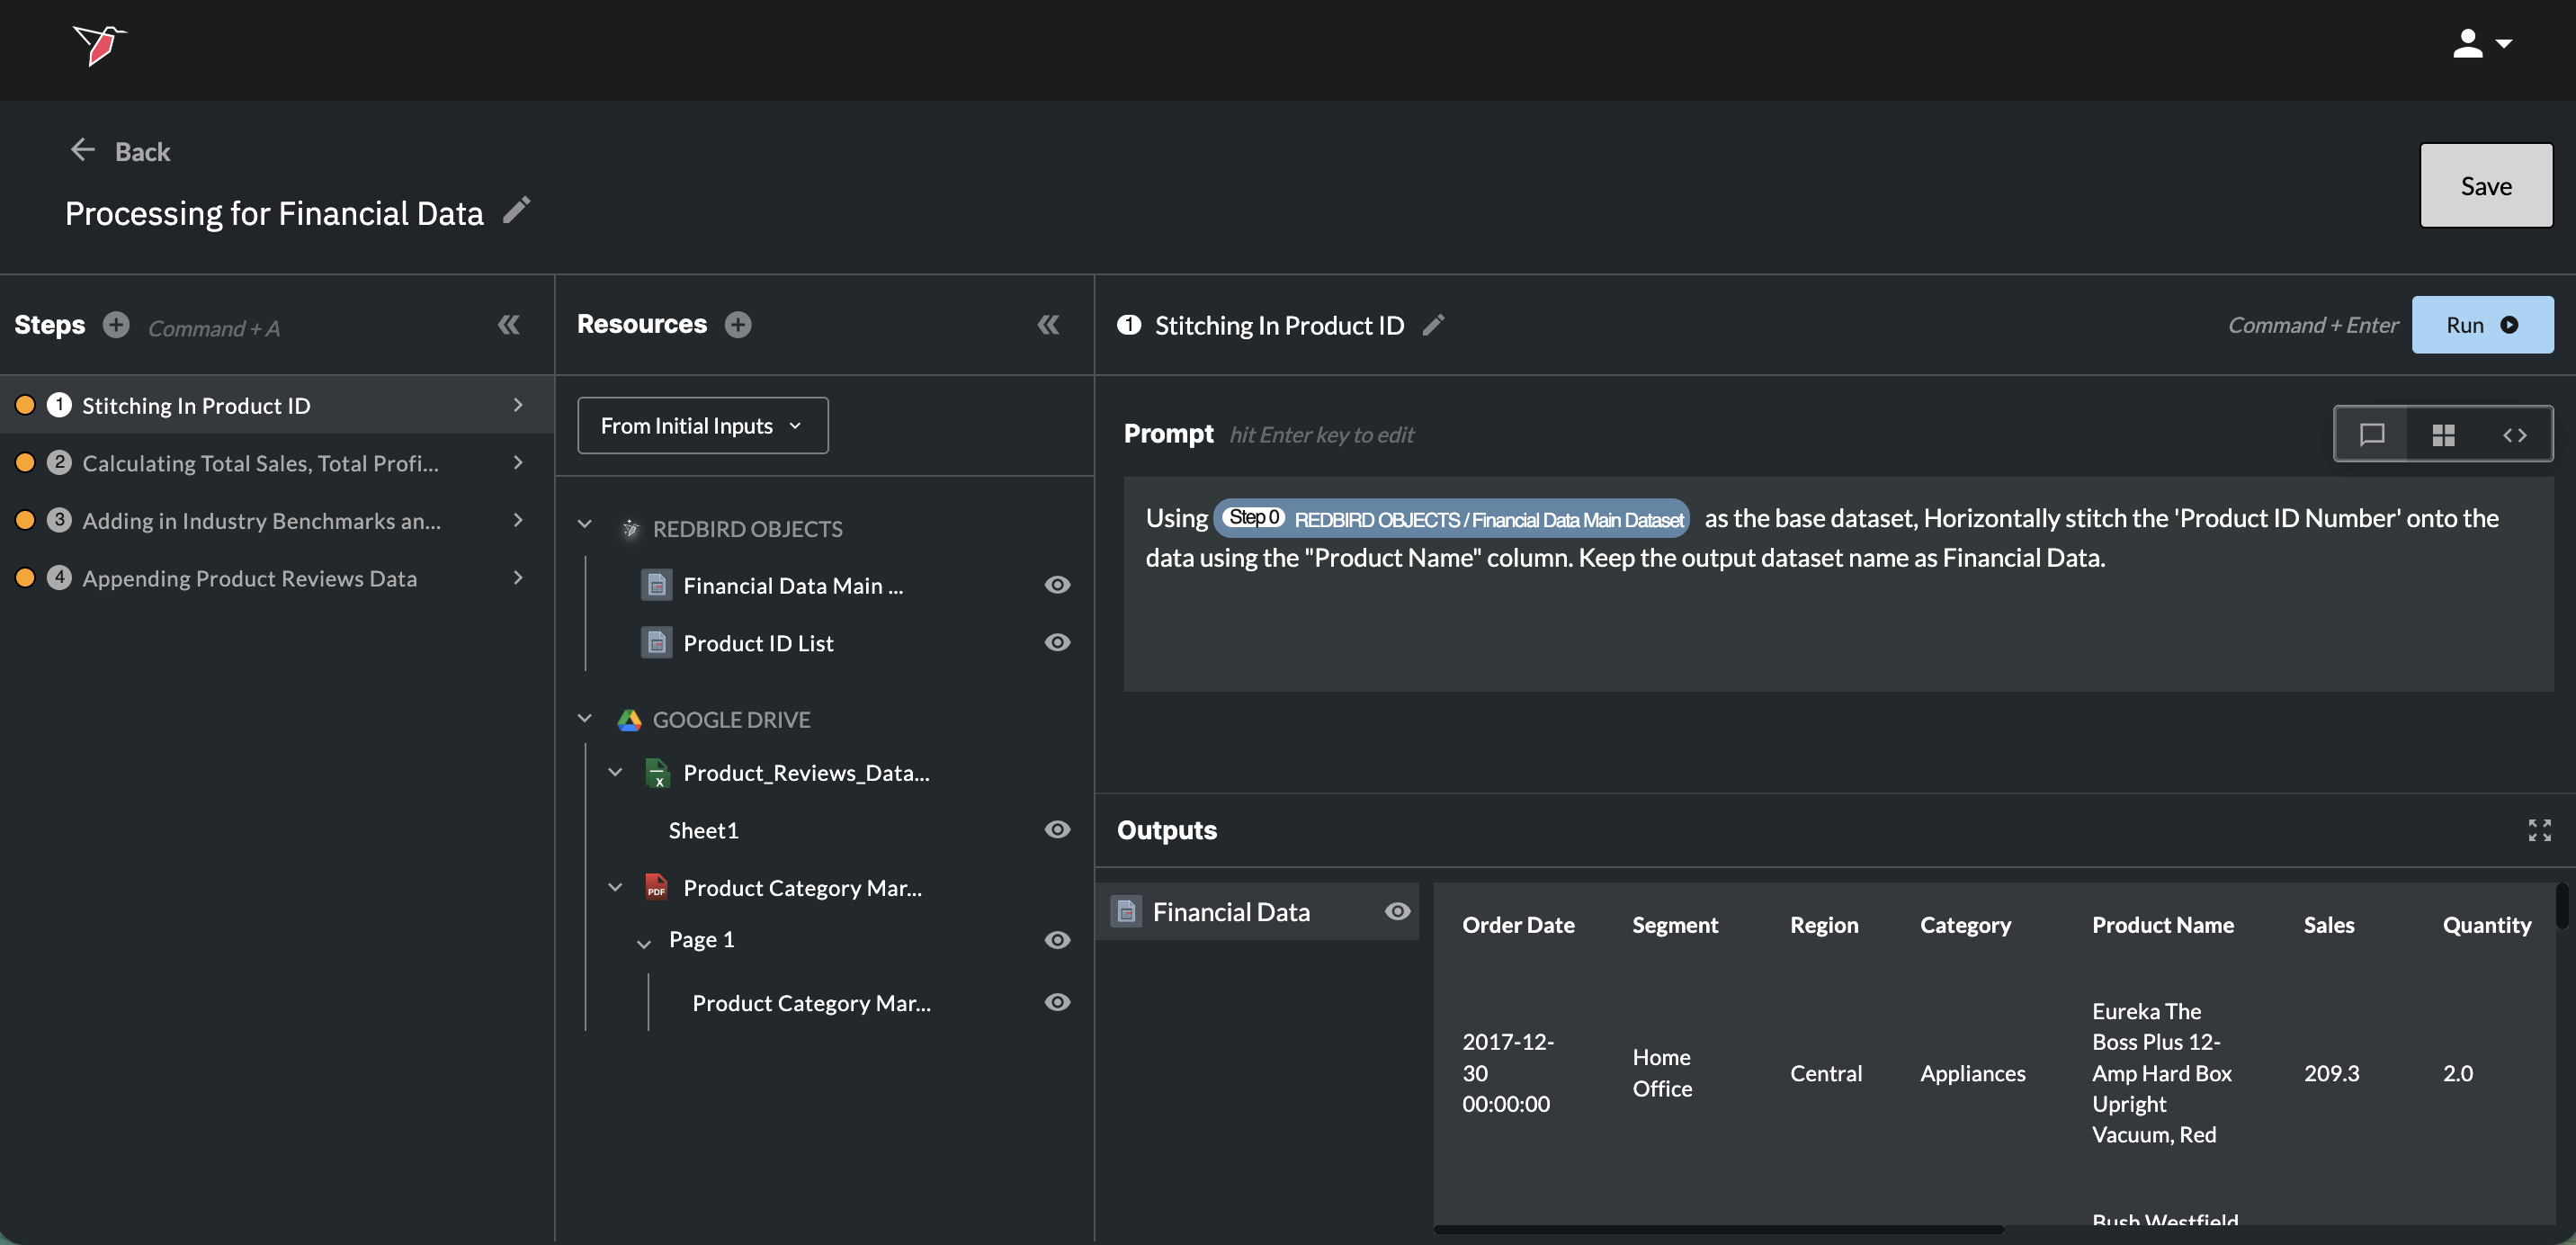Collapse the Resources panel
Screen dimensions: 2576x1245
coord(1047,325)
